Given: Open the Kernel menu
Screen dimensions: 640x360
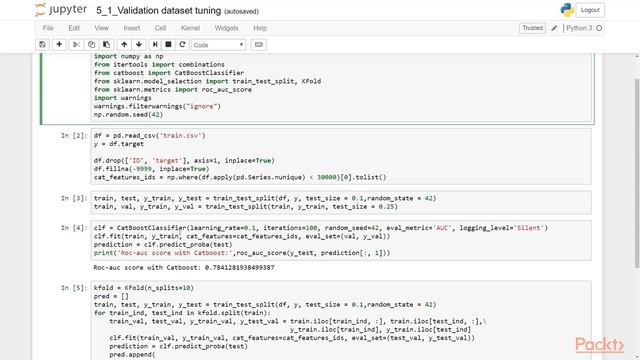Looking at the screenshot, I should (190, 28).
